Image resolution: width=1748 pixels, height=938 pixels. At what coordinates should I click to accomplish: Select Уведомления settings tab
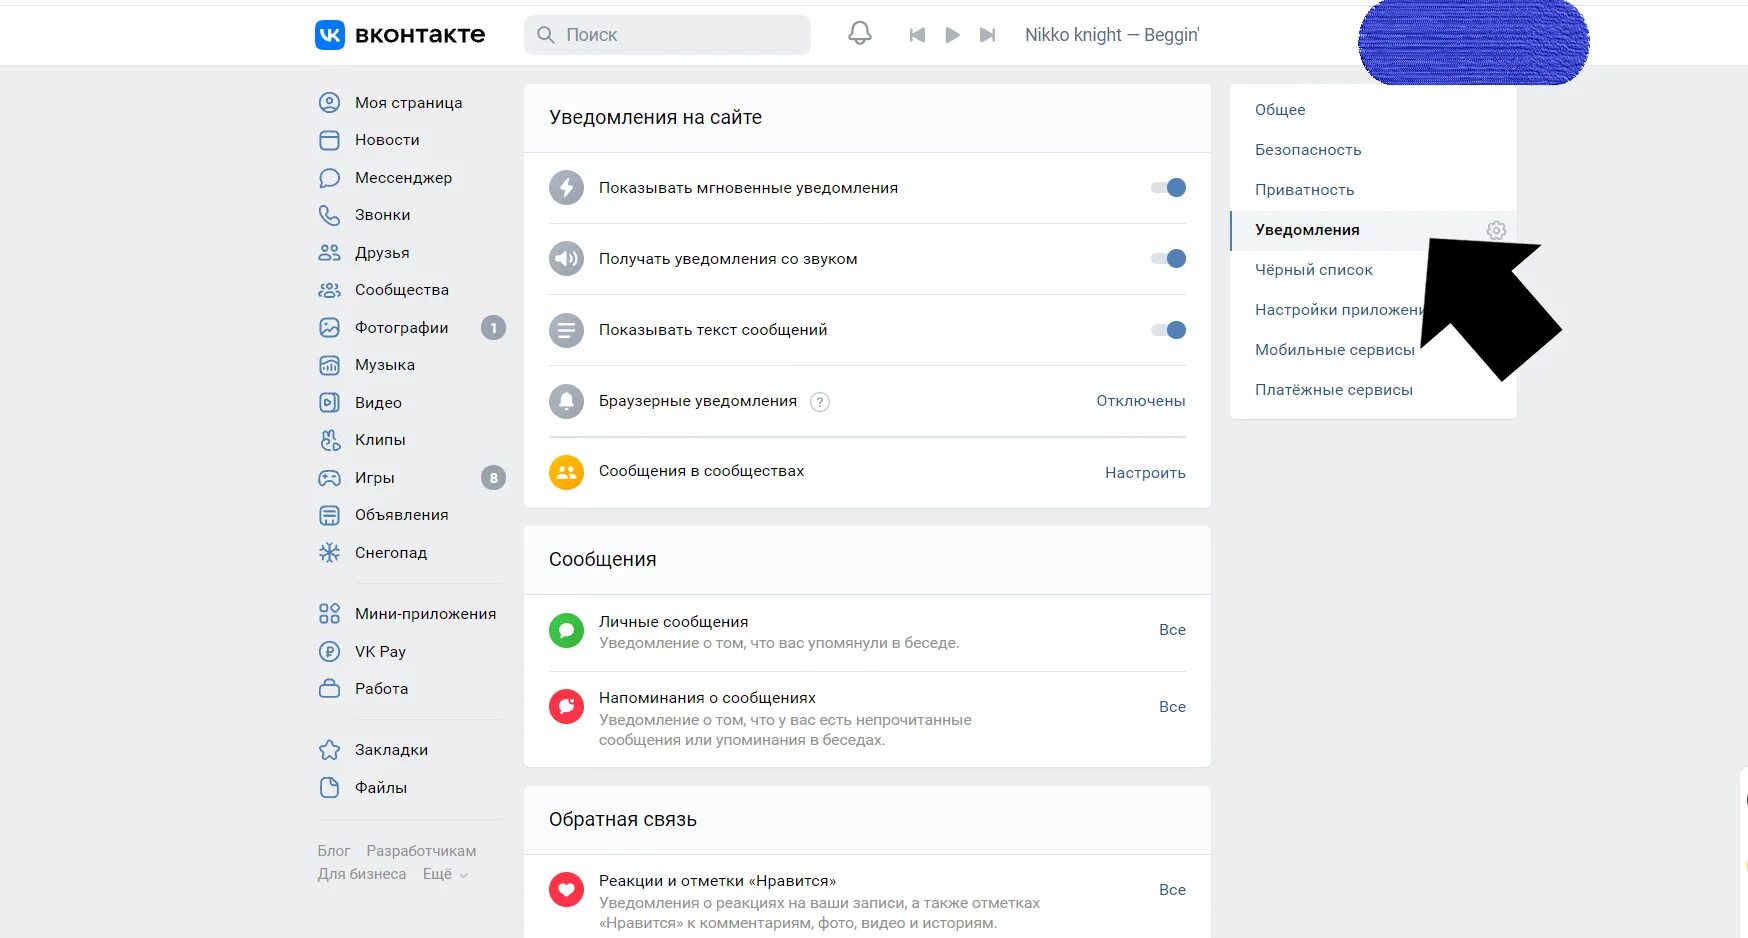[1373, 230]
